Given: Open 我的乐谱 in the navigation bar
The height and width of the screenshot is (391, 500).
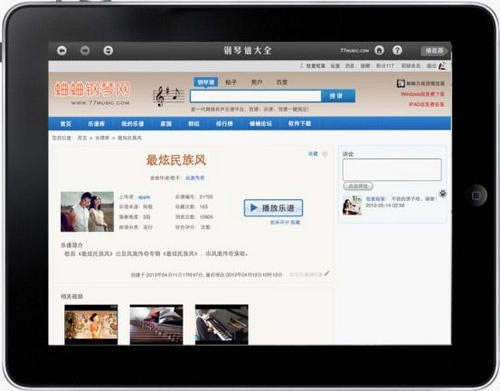Looking at the screenshot, I should point(132,124).
